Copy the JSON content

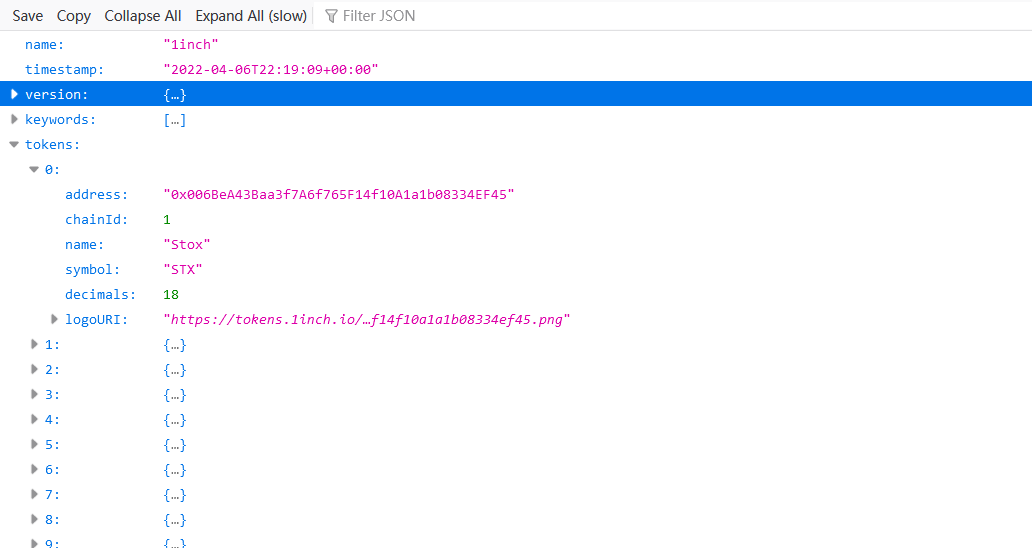click(74, 16)
